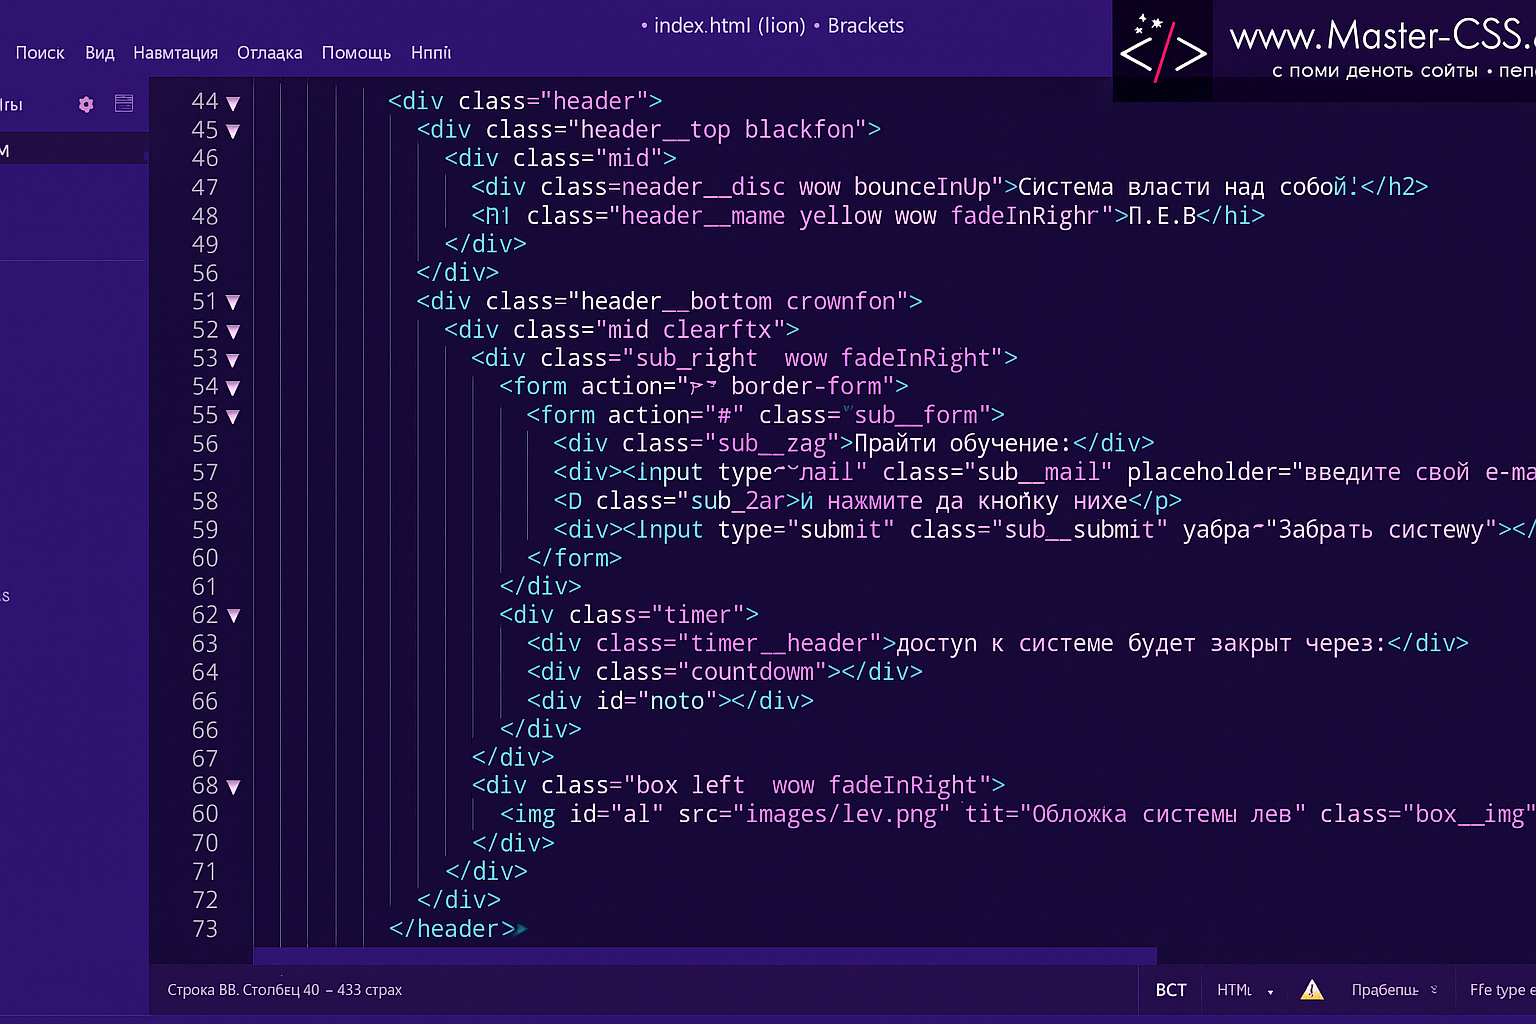Click the split view layout icon
Viewport: 1536px width, 1024px height.
tap(124, 104)
